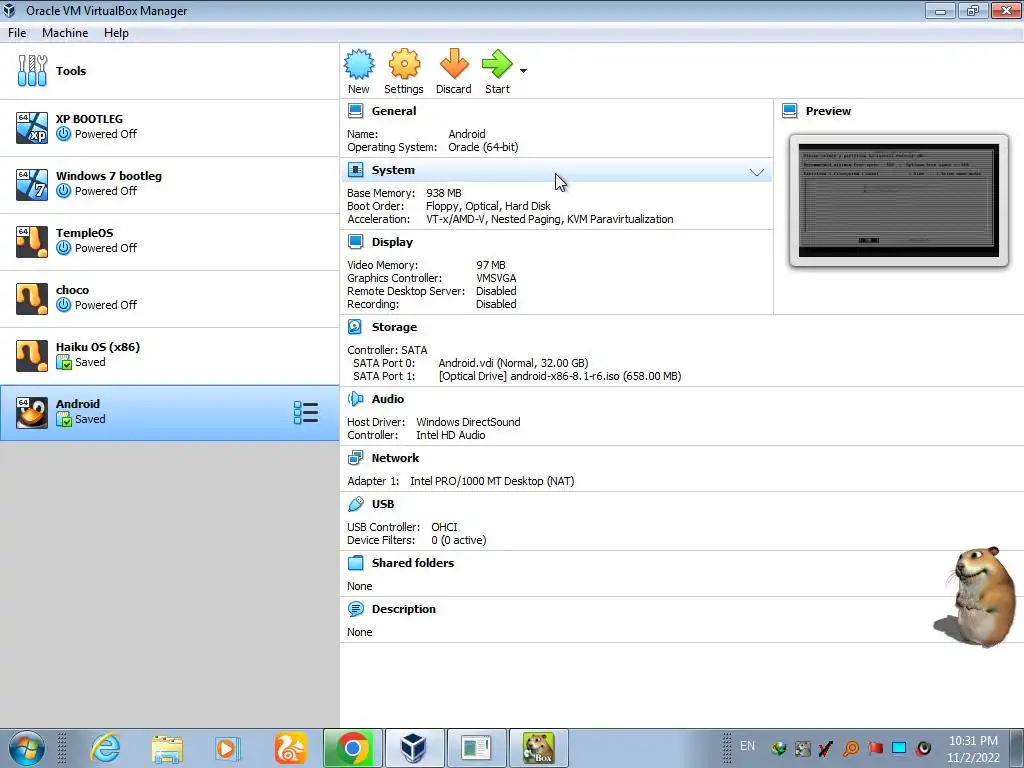
Task: Select the TempleOS virtual machine
Action: (170, 242)
